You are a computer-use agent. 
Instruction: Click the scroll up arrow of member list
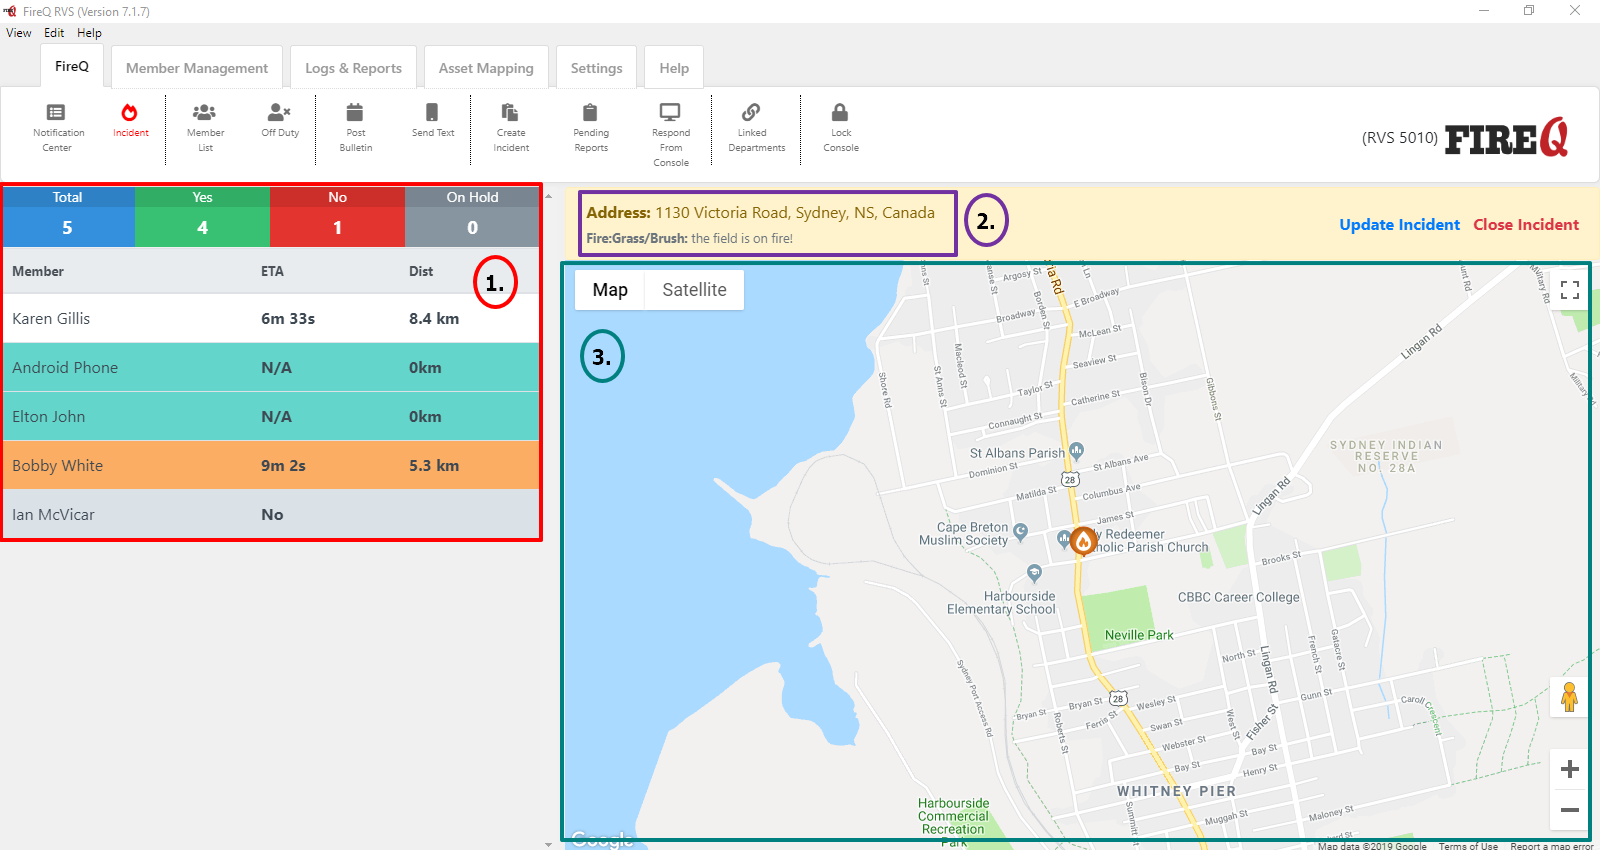pyautogui.click(x=548, y=196)
